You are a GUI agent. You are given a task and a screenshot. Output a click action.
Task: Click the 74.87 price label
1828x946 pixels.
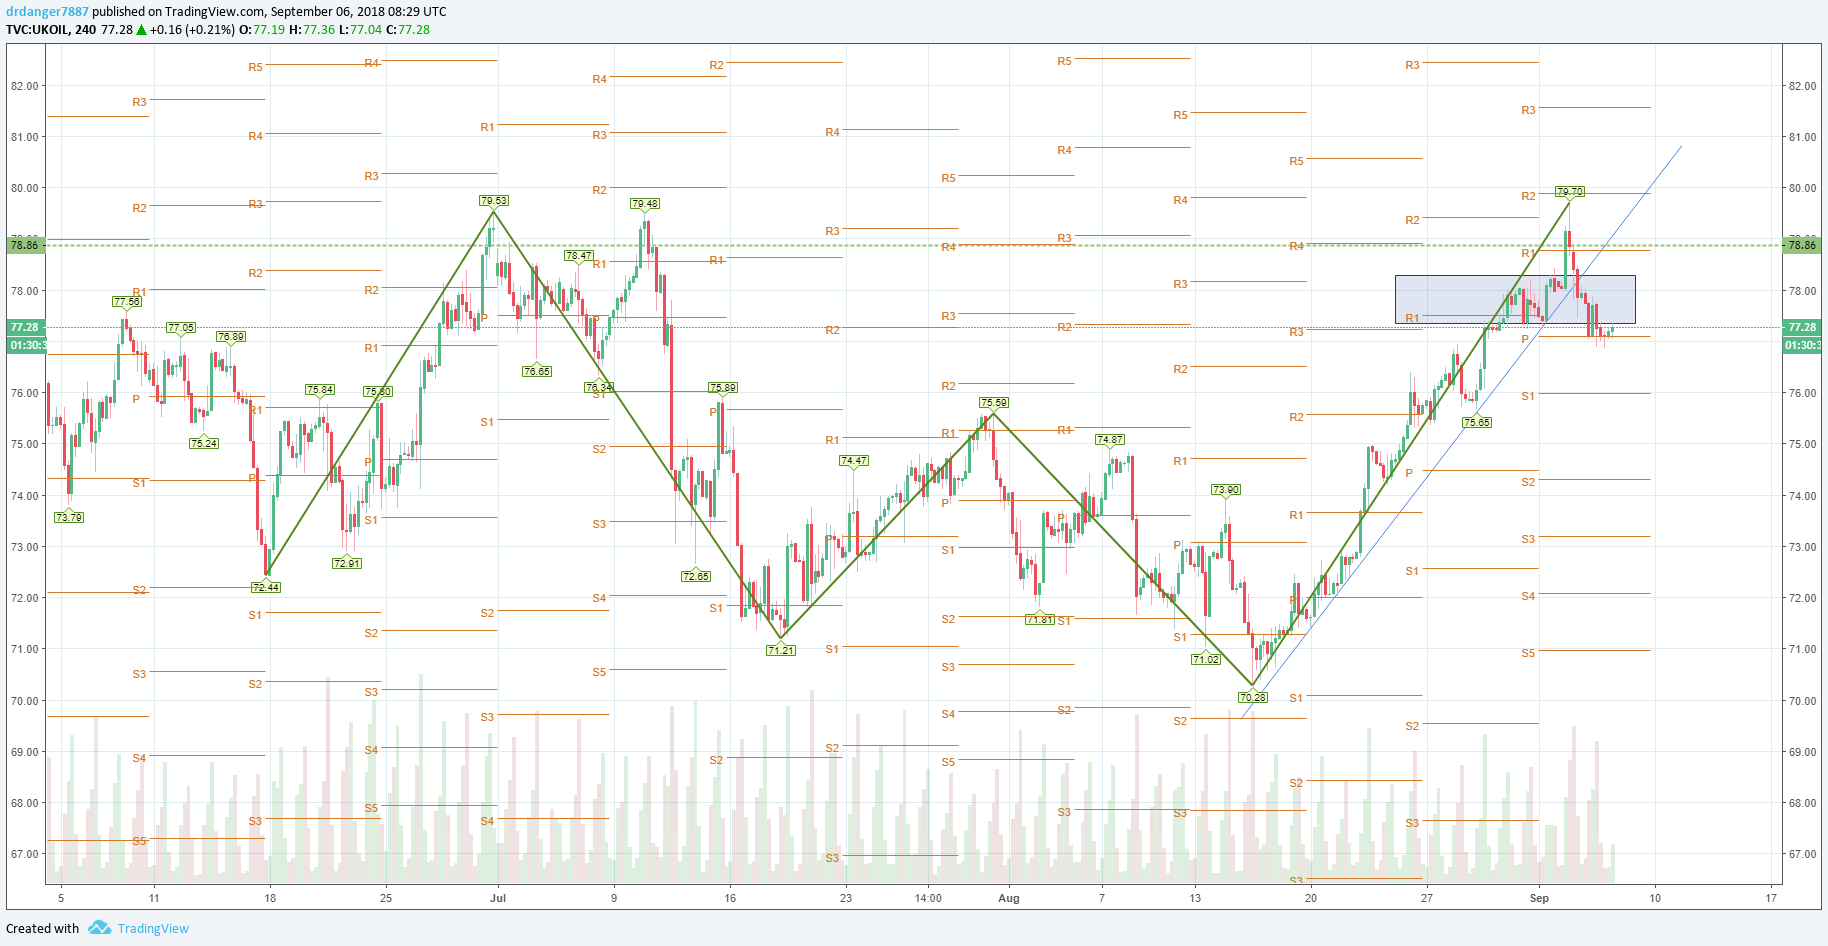(x=1110, y=440)
